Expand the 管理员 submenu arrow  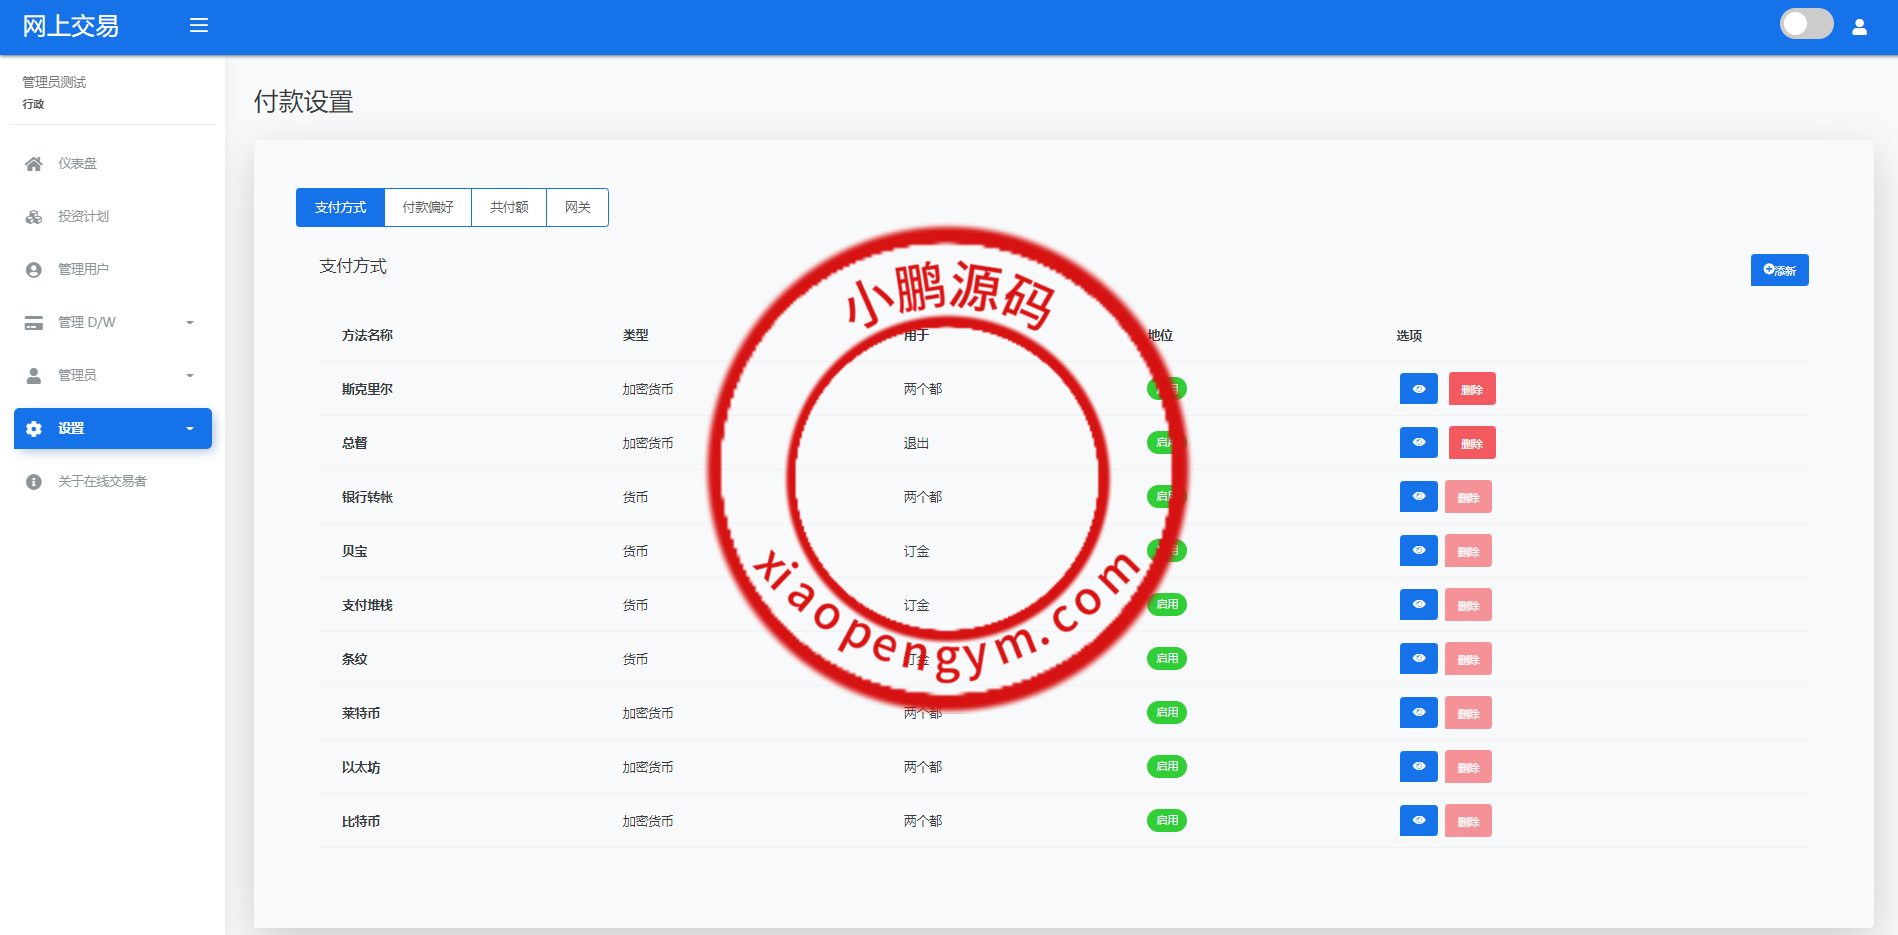click(190, 376)
